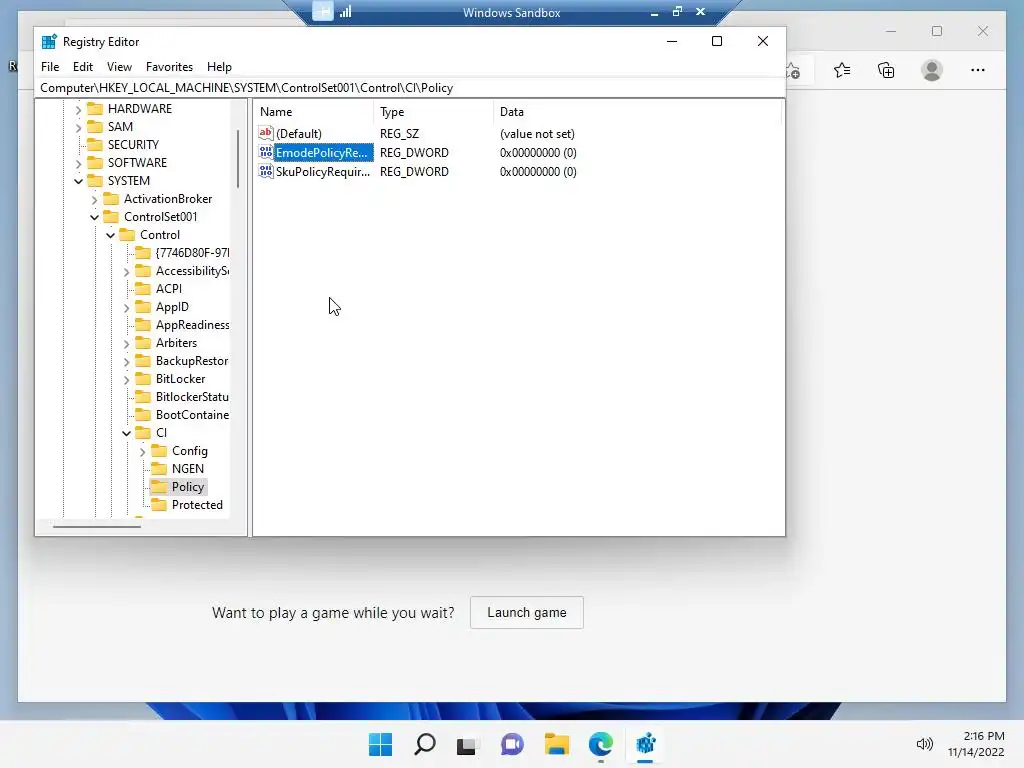Open Microsoft Edge from the taskbar
1024x768 pixels.
point(601,744)
